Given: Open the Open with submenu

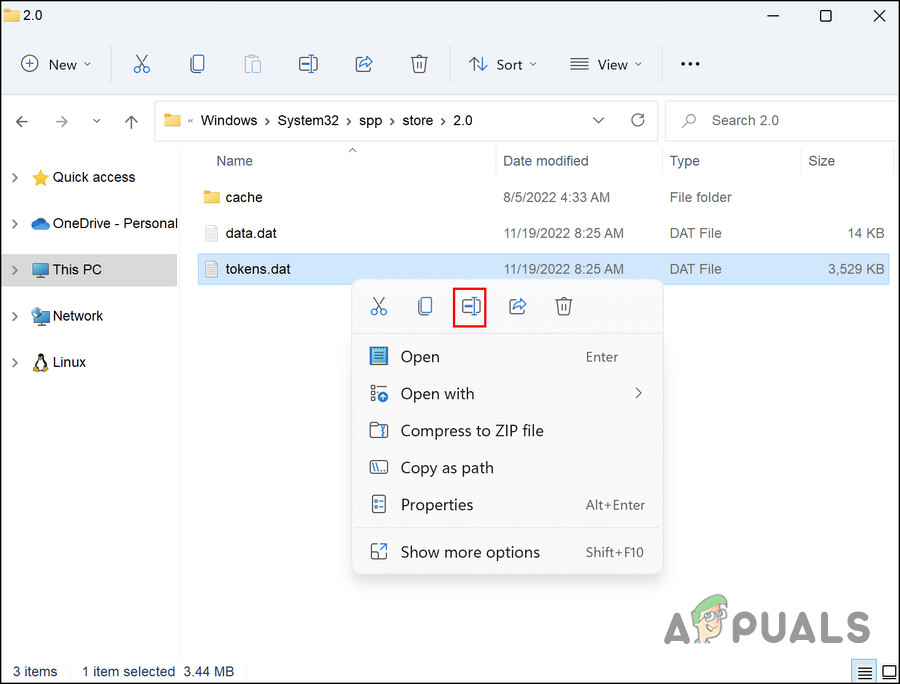Looking at the screenshot, I should (x=507, y=394).
